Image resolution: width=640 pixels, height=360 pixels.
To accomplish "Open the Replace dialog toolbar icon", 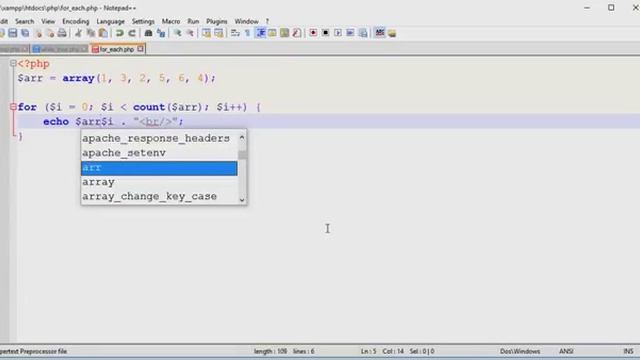I will 161,33.
